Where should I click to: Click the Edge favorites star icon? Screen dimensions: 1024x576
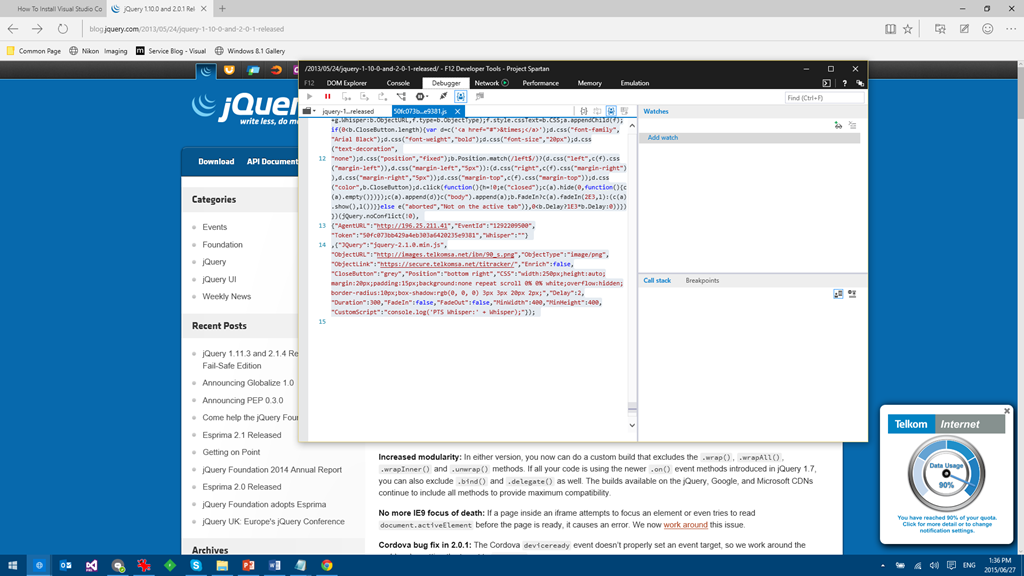pos(908,29)
